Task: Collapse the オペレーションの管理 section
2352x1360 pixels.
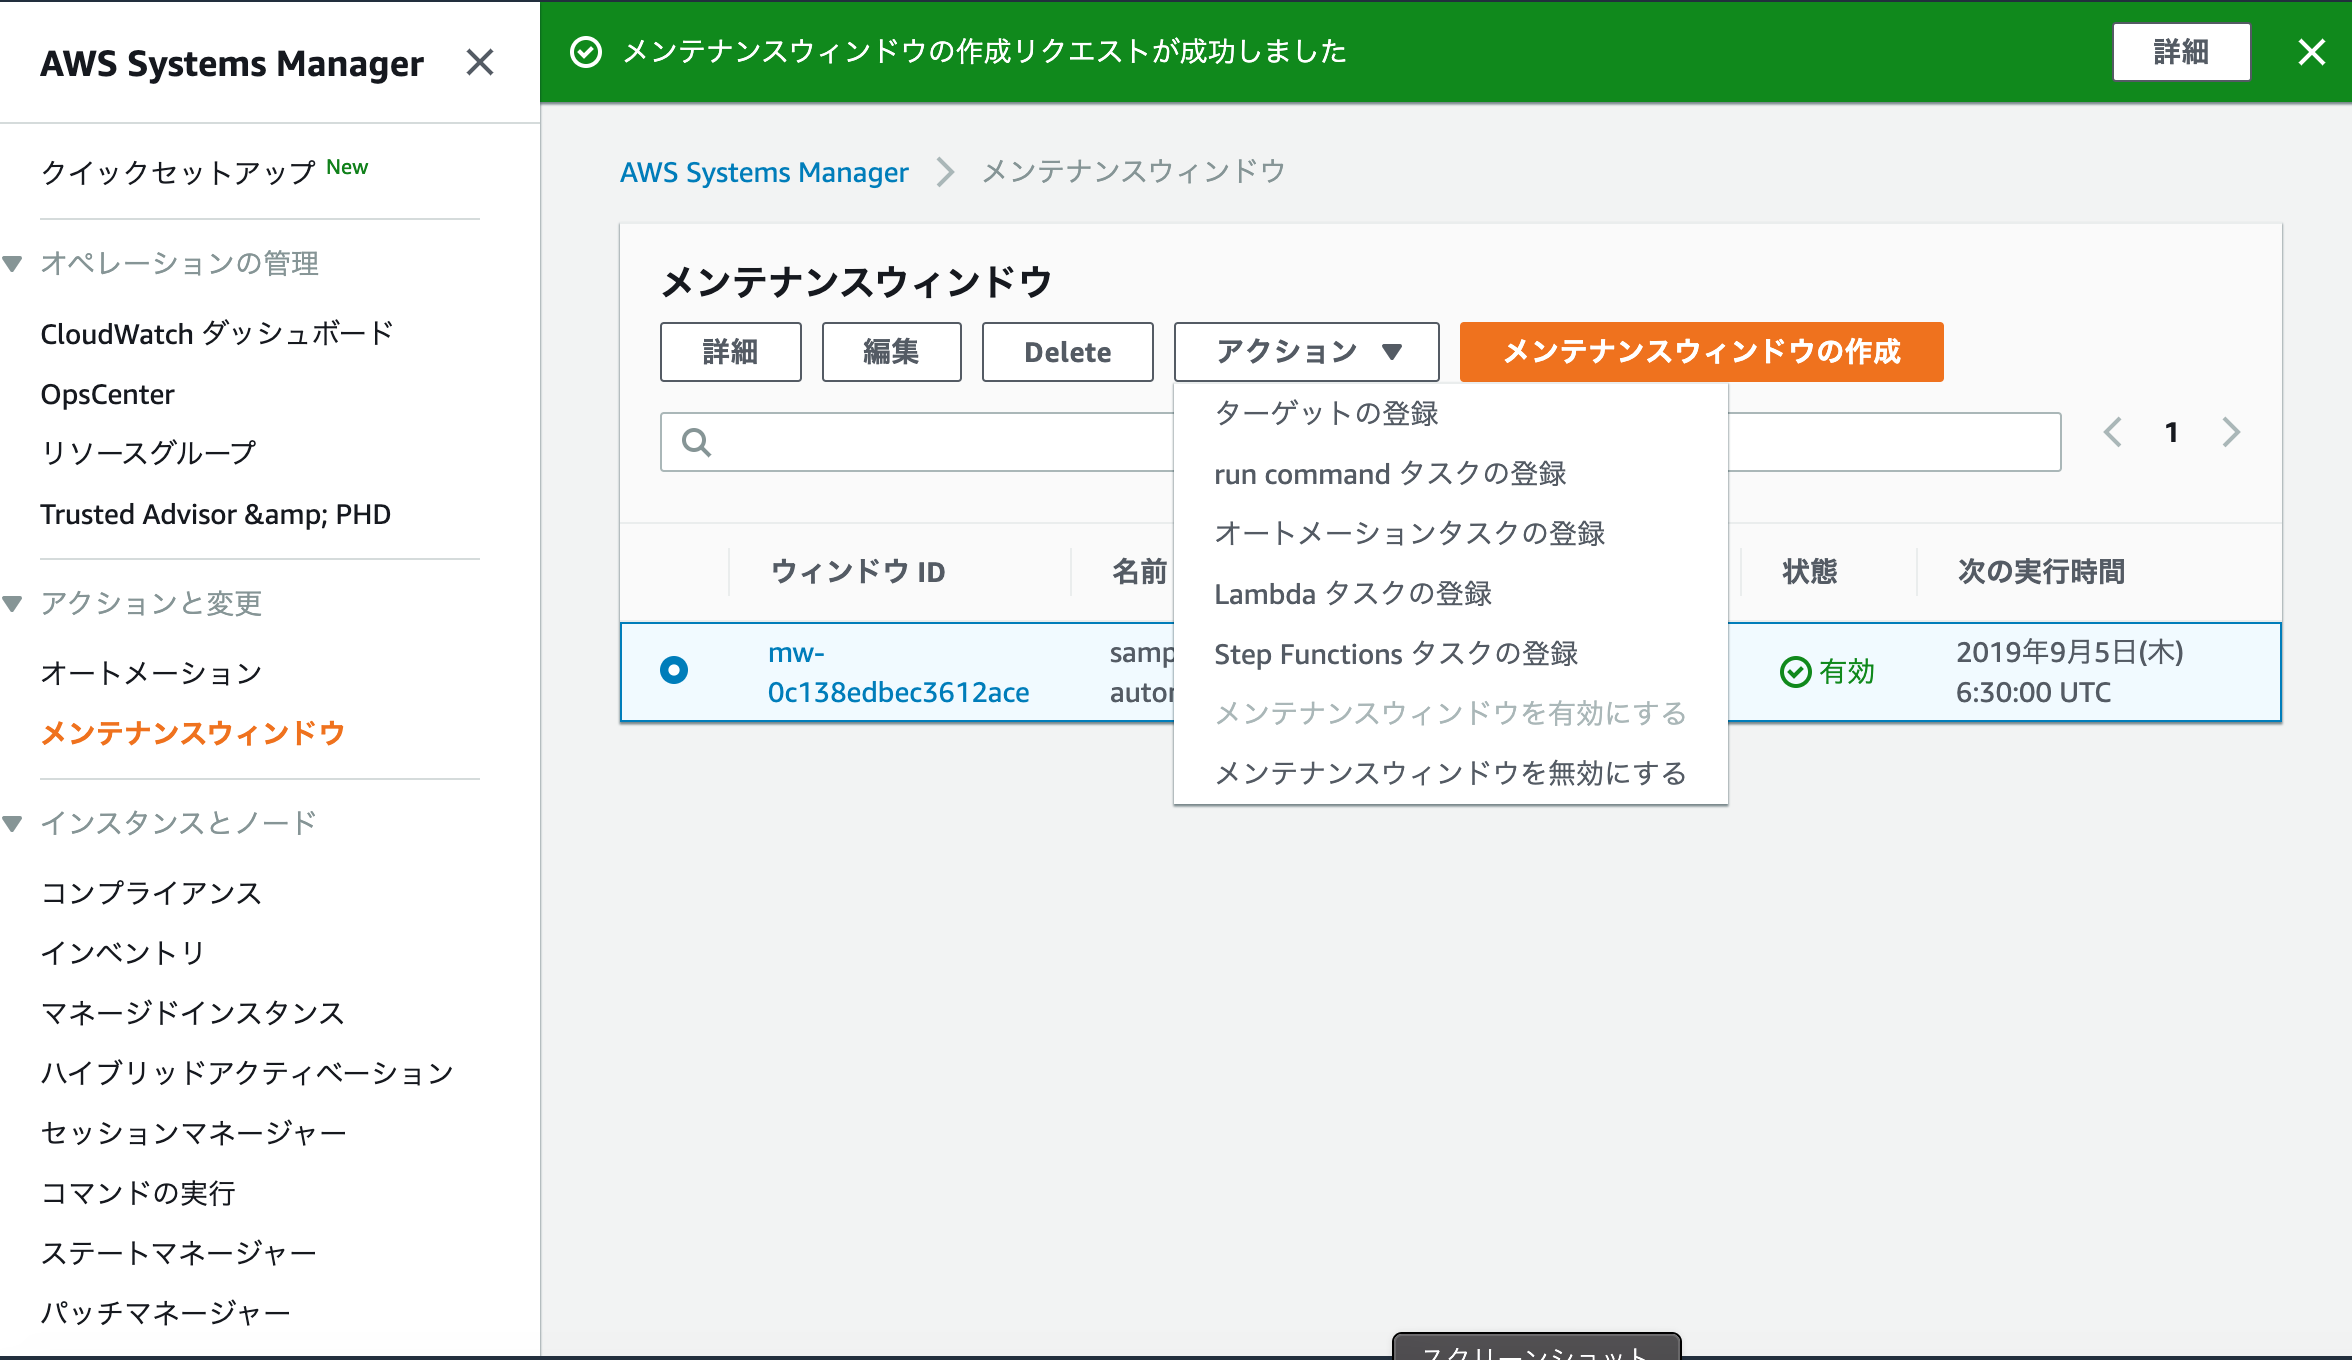Action: tap(12, 264)
